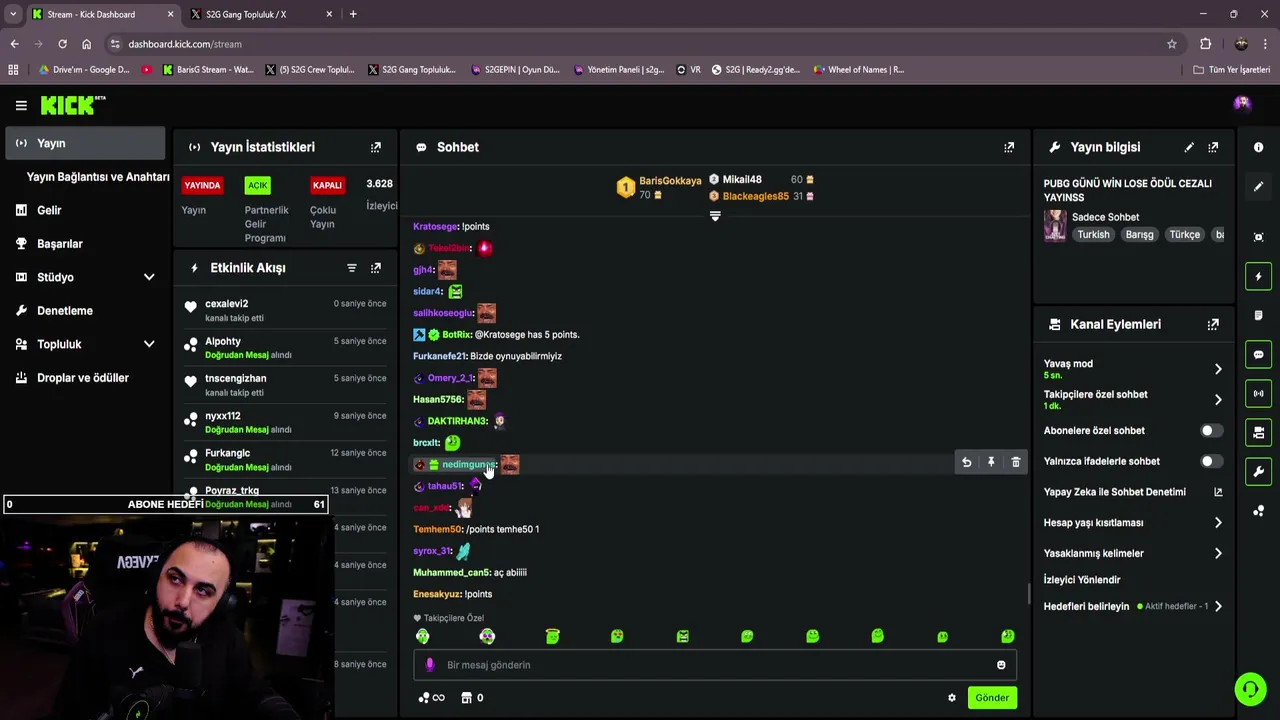Toggle the broadcast stats icon in the right sidebar
Image resolution: width=1280 pixels, height=720 pixels.
coord(1258,394)
